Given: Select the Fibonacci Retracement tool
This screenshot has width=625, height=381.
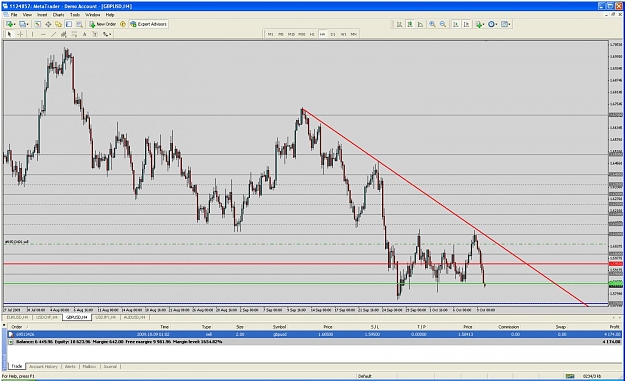Looking at the screenshot, I should 74,35.
